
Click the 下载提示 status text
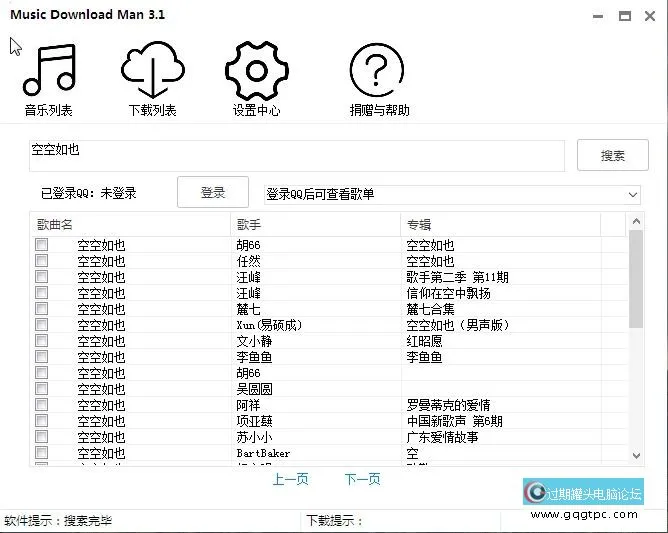coord(334,521)
